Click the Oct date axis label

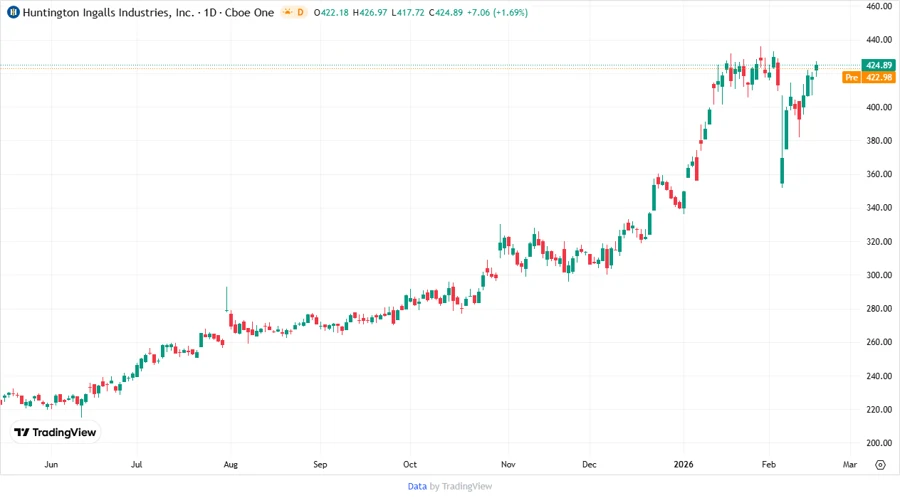(x=410, y=464)
